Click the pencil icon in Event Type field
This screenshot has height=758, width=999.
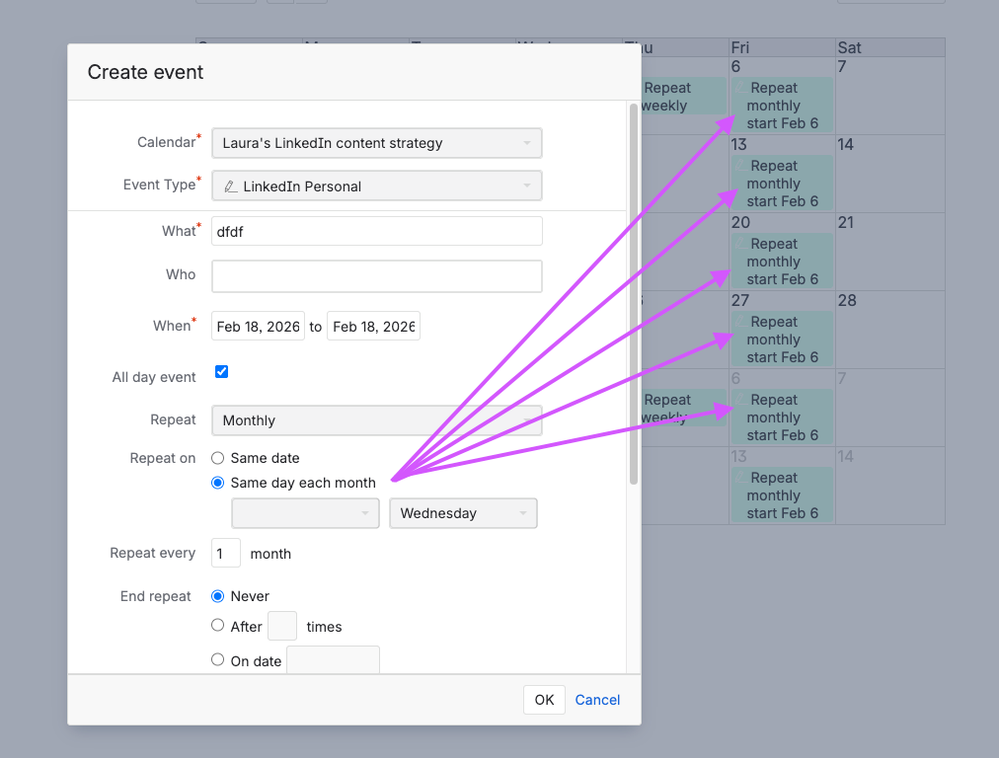pyautogui.click(x=229, y=185)
